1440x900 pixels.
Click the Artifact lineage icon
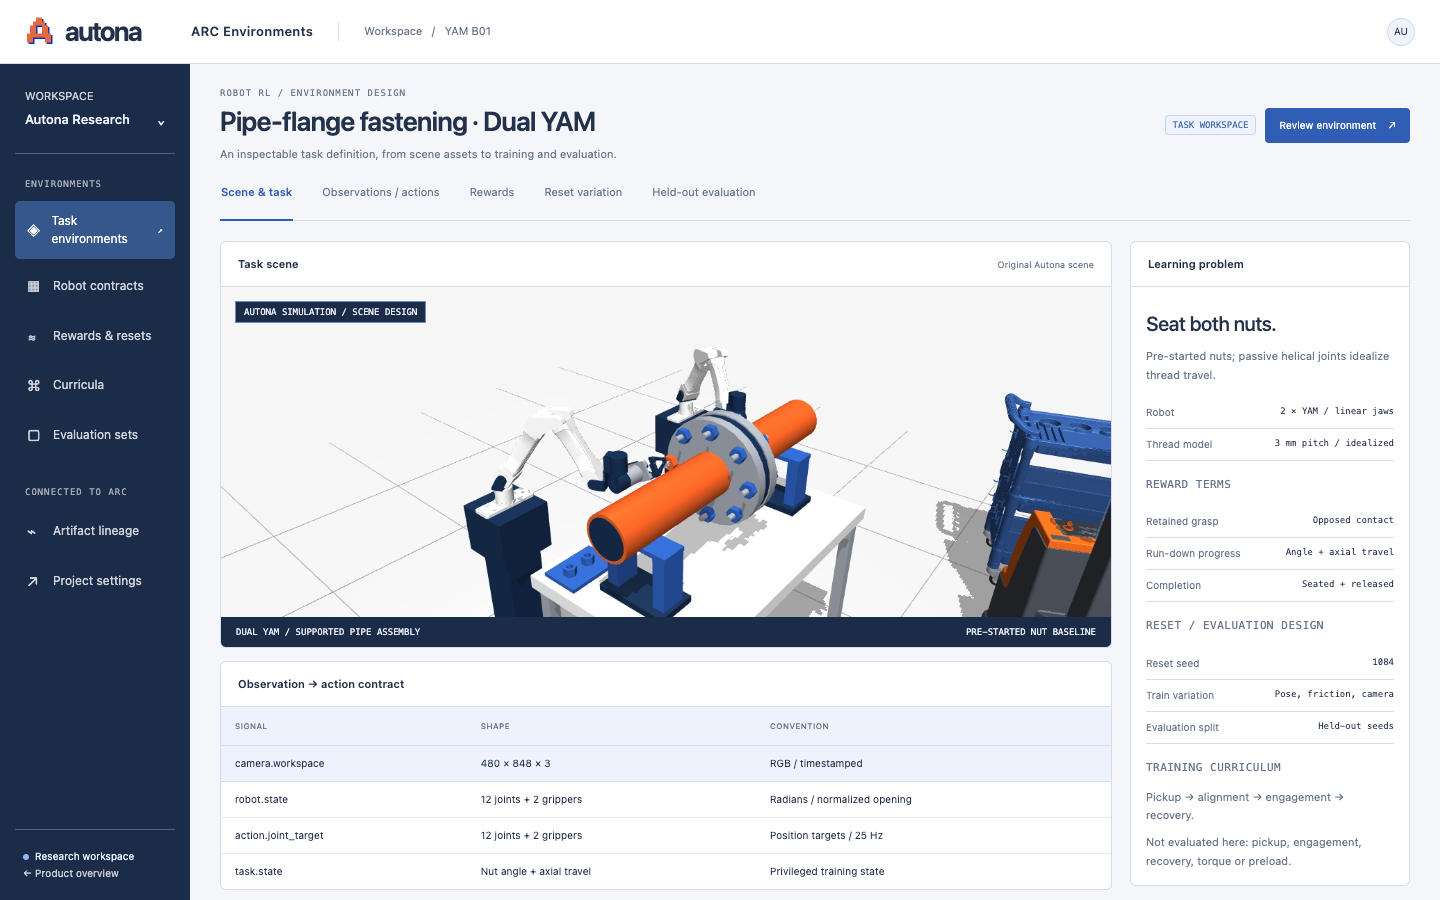coord(32,531)
